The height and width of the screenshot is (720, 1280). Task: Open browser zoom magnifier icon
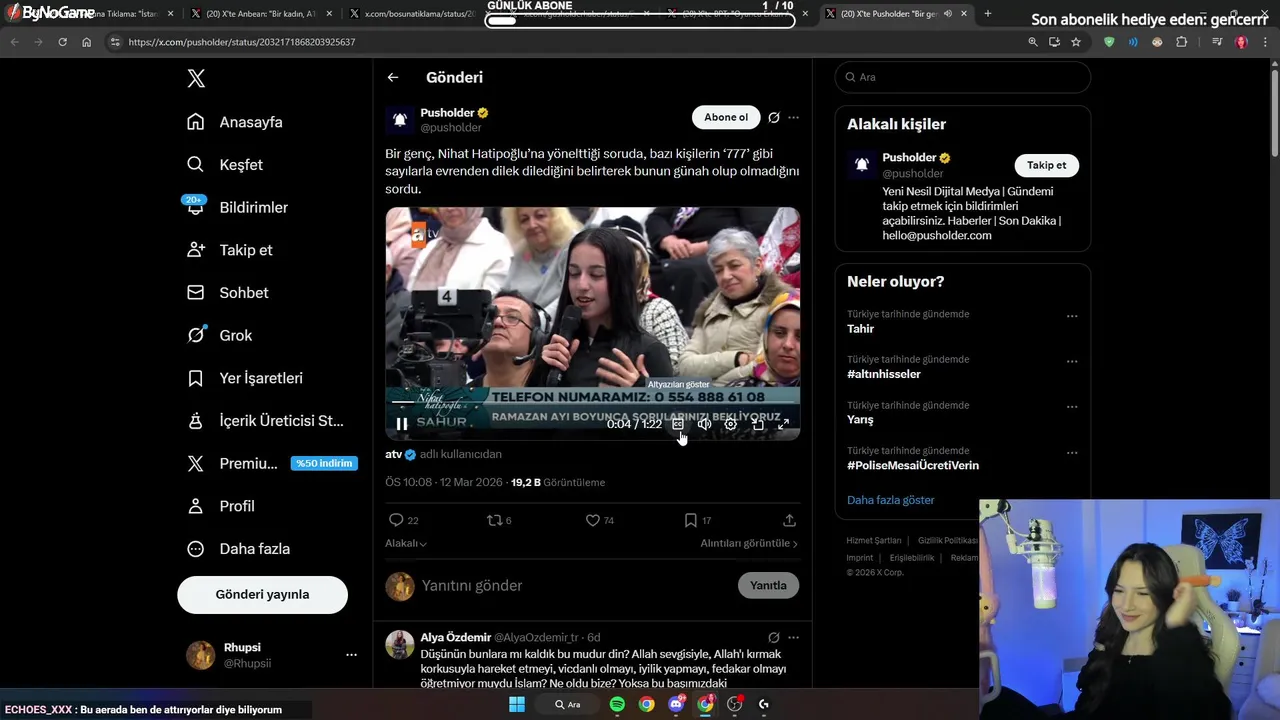pyautogui.click(x=1033, y=42)
